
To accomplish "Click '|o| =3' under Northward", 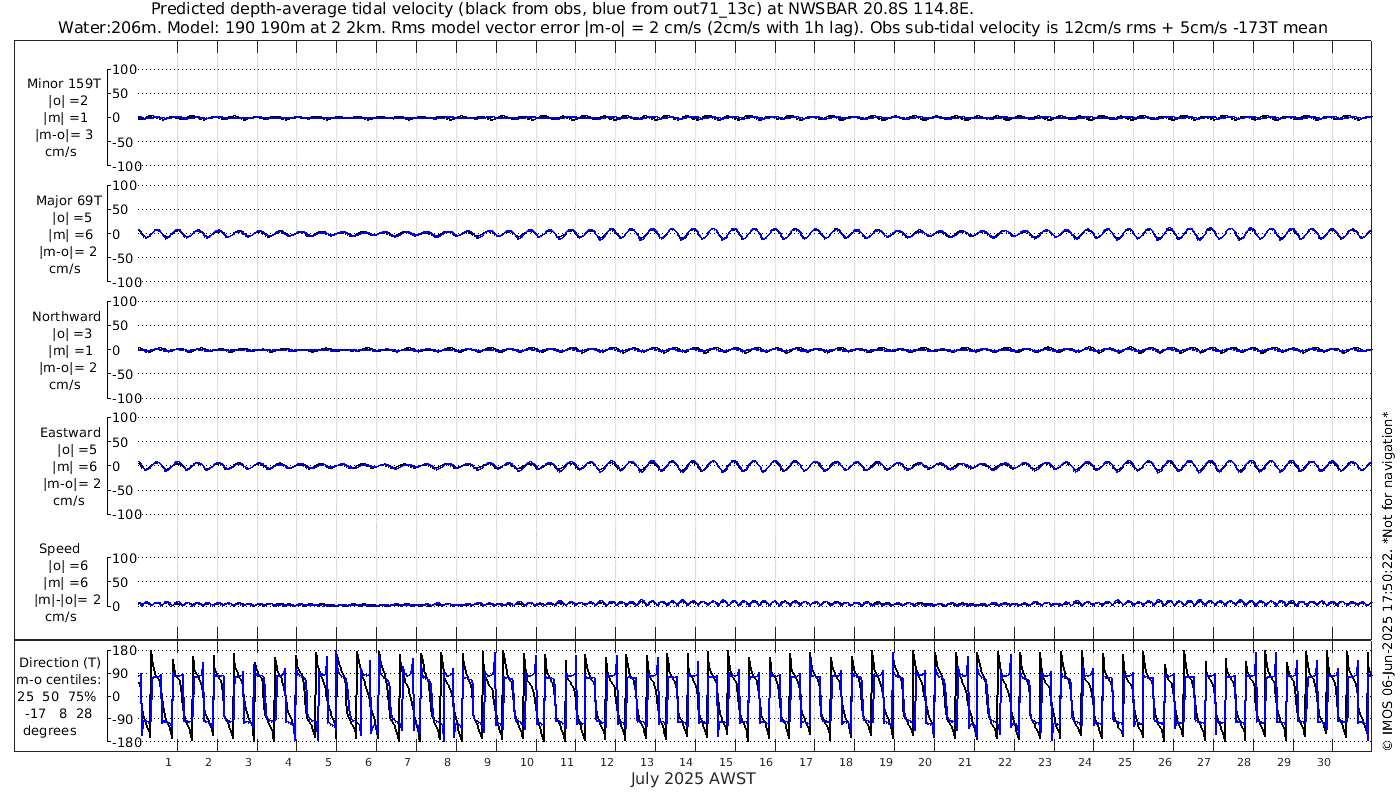I will [72, 333].
